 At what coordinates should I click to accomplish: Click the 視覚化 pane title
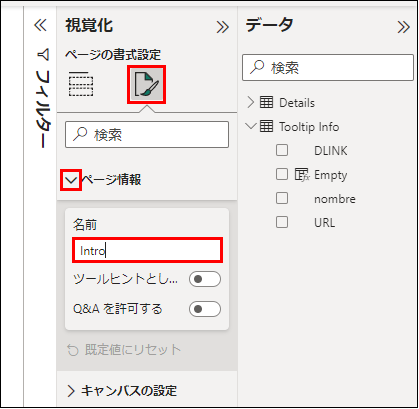[x=89, y=25]
